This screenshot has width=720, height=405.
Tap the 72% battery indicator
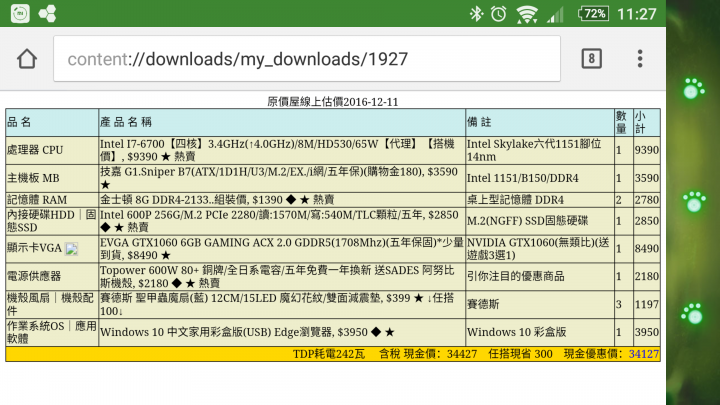593,13
